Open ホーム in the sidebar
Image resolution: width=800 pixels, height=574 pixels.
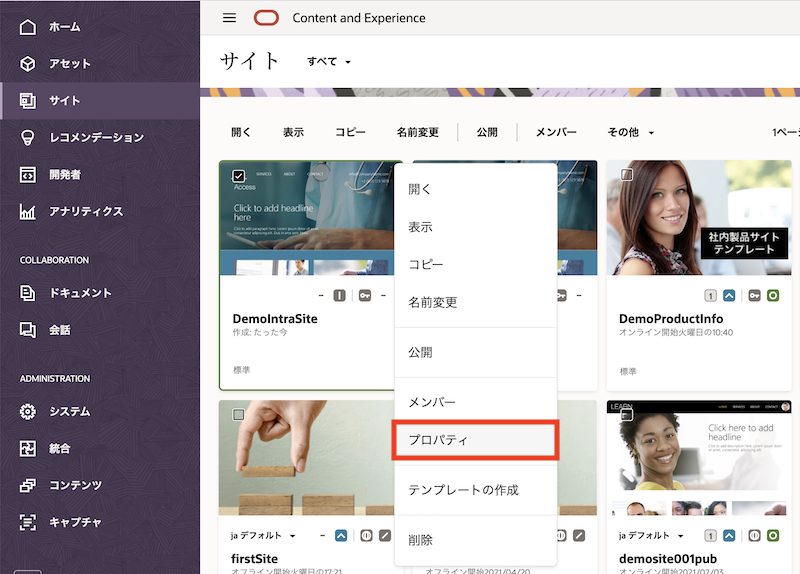click(x=64, y=27)
